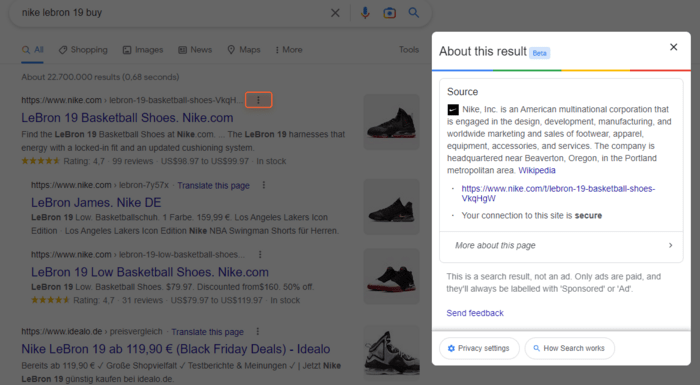The image size is (700, 385).
Task: Click 'Translate this page' for Nike DE result
Action: [x=213, y=185]
